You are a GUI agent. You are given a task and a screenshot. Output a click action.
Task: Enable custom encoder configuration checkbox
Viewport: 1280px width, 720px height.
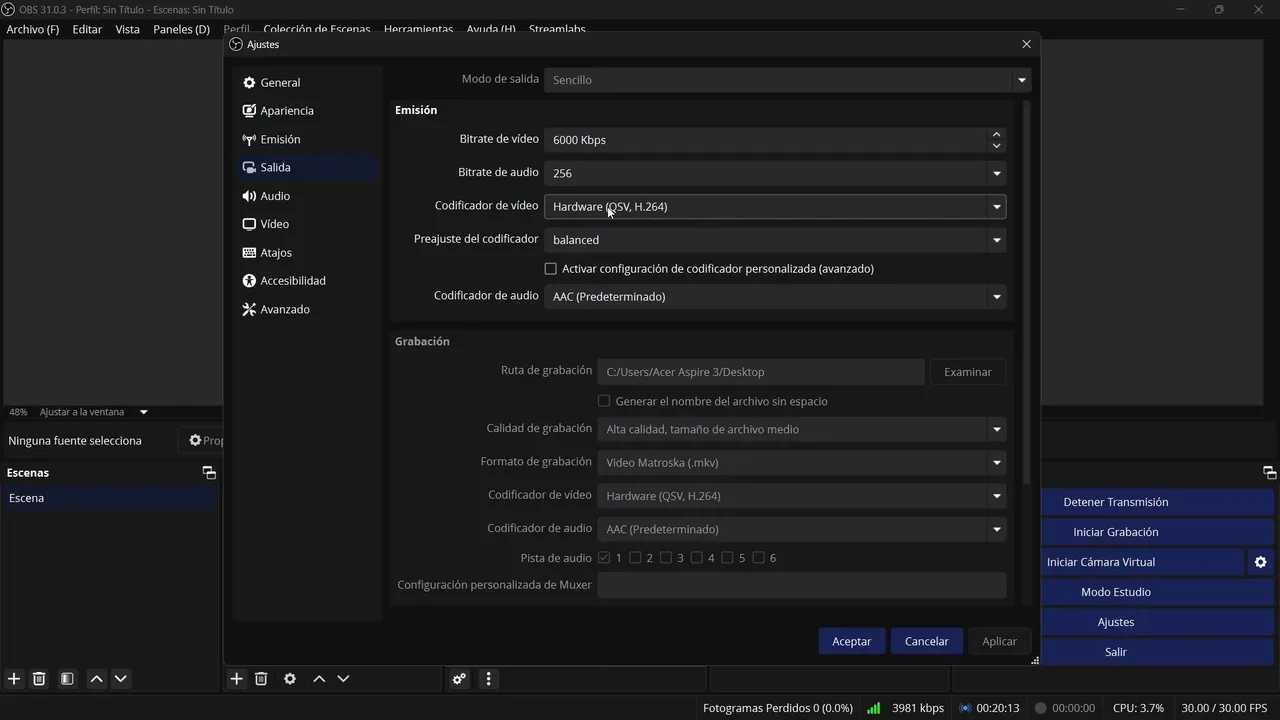pos(550,269)
